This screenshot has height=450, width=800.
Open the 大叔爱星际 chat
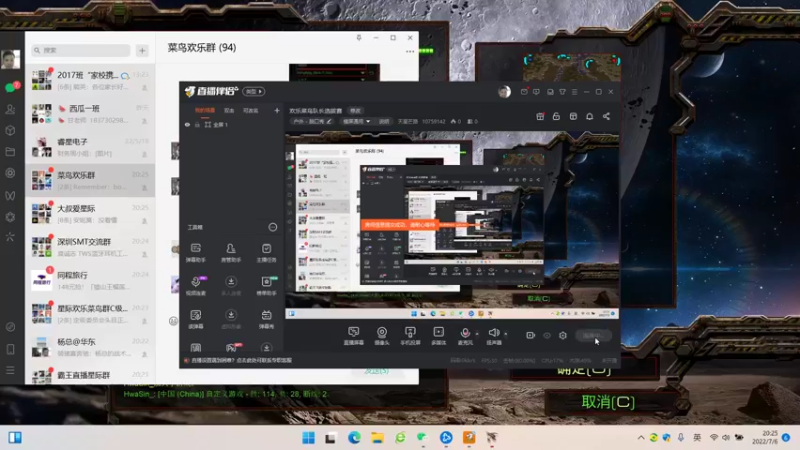90,214
